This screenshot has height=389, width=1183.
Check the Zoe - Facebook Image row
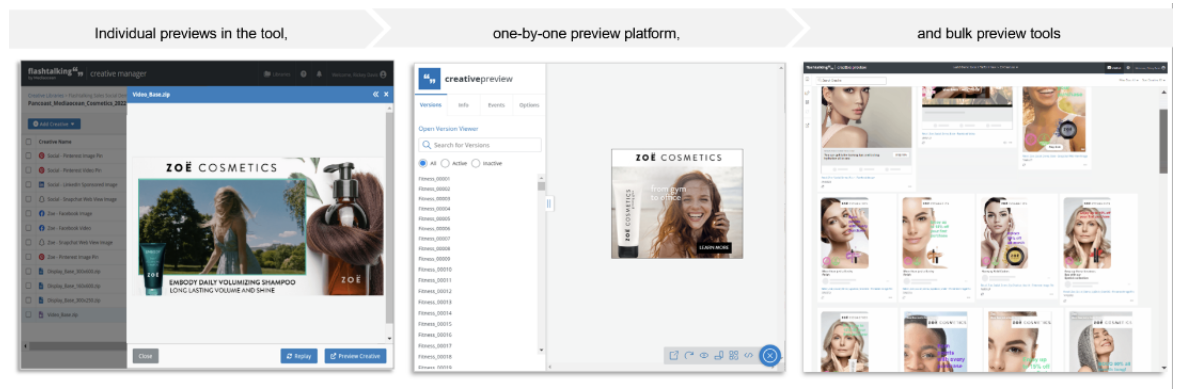pos(29,213)
